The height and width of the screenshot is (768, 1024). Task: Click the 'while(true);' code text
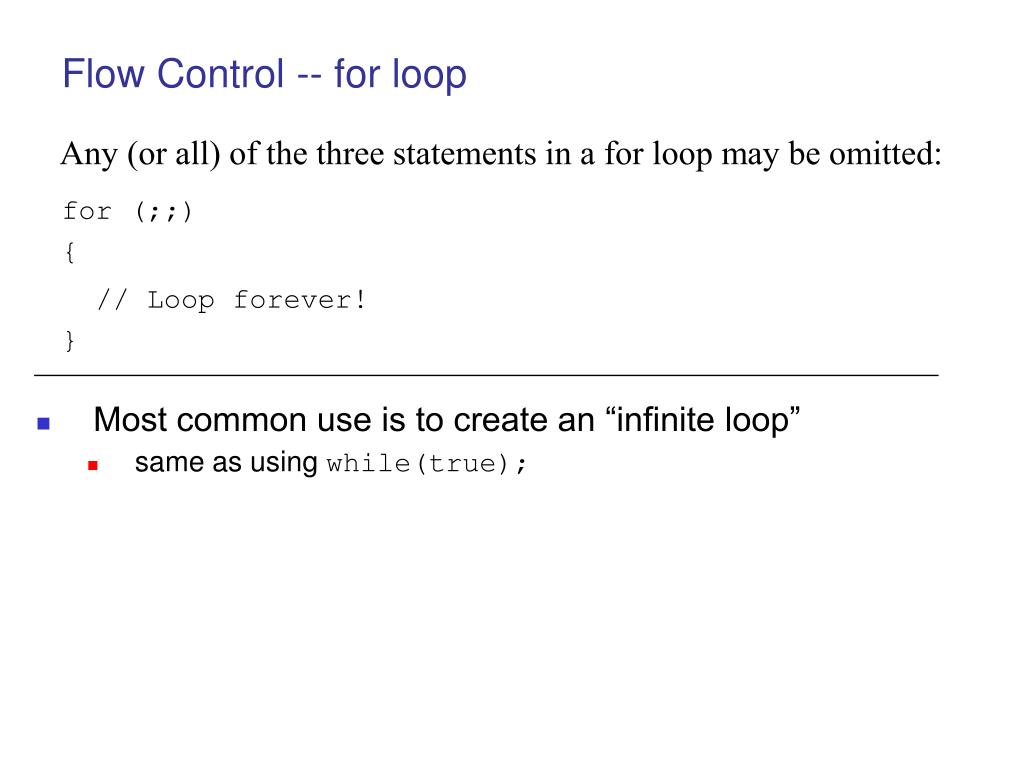pos(426,464)
